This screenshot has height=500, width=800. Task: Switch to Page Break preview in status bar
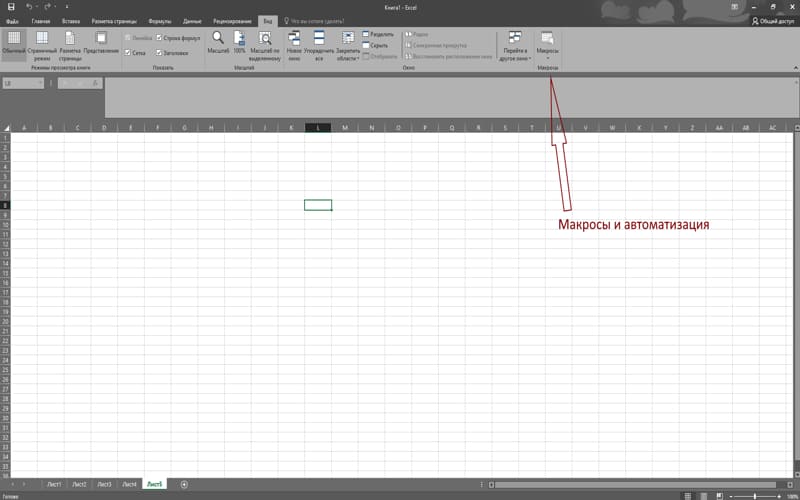tap(719, 496)
